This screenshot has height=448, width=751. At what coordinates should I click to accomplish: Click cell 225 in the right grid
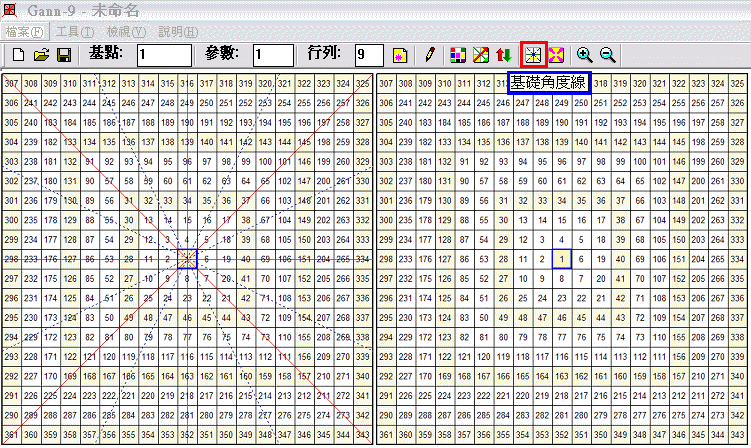[x=425, y=396]
